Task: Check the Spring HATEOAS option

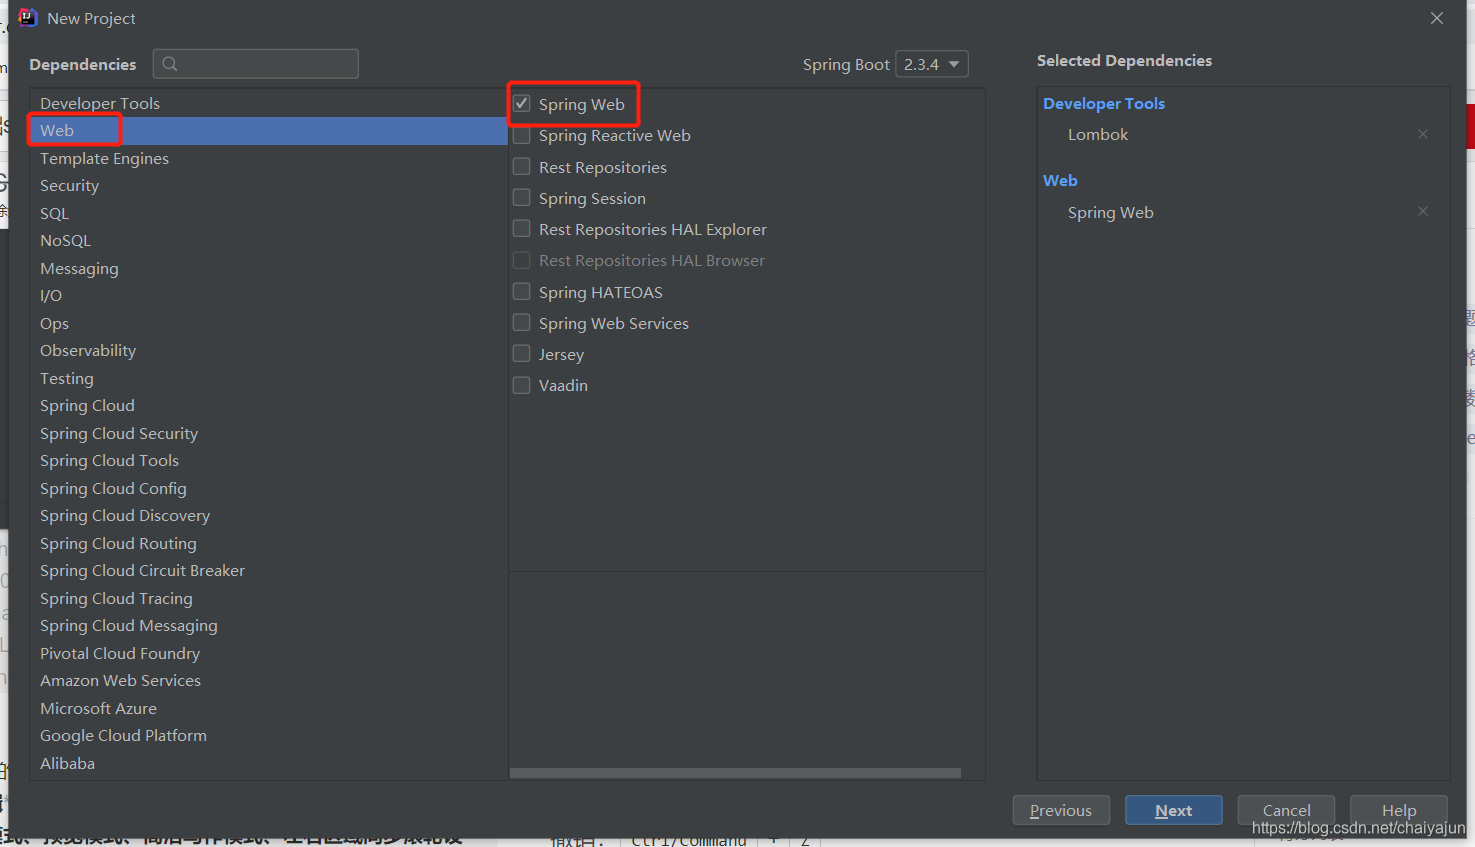Action: point(522,291)
